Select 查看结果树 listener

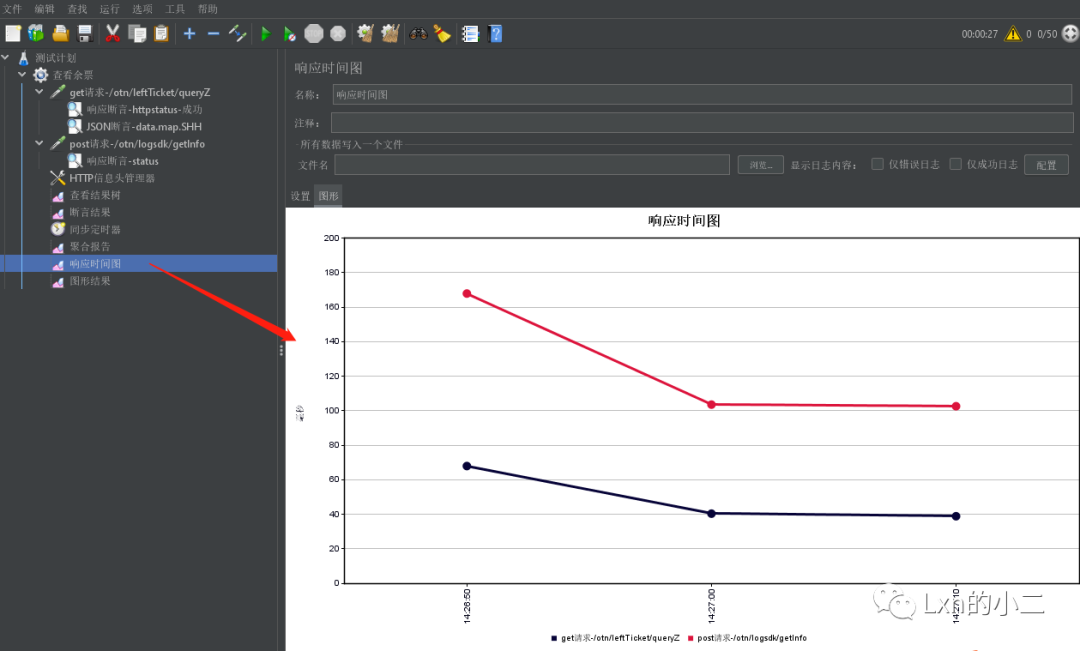[95, 195]
